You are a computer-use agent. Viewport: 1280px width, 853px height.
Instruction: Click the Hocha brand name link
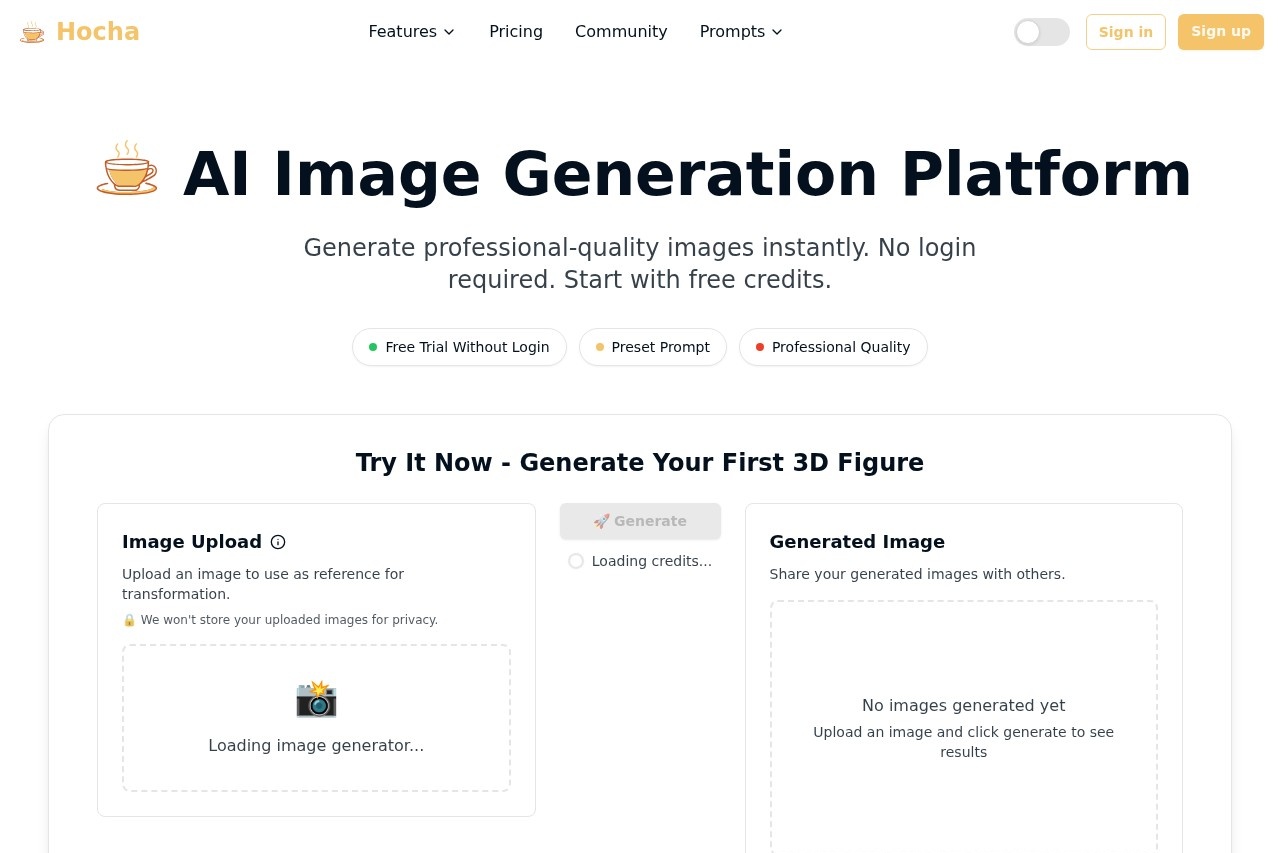click(97, 32)
